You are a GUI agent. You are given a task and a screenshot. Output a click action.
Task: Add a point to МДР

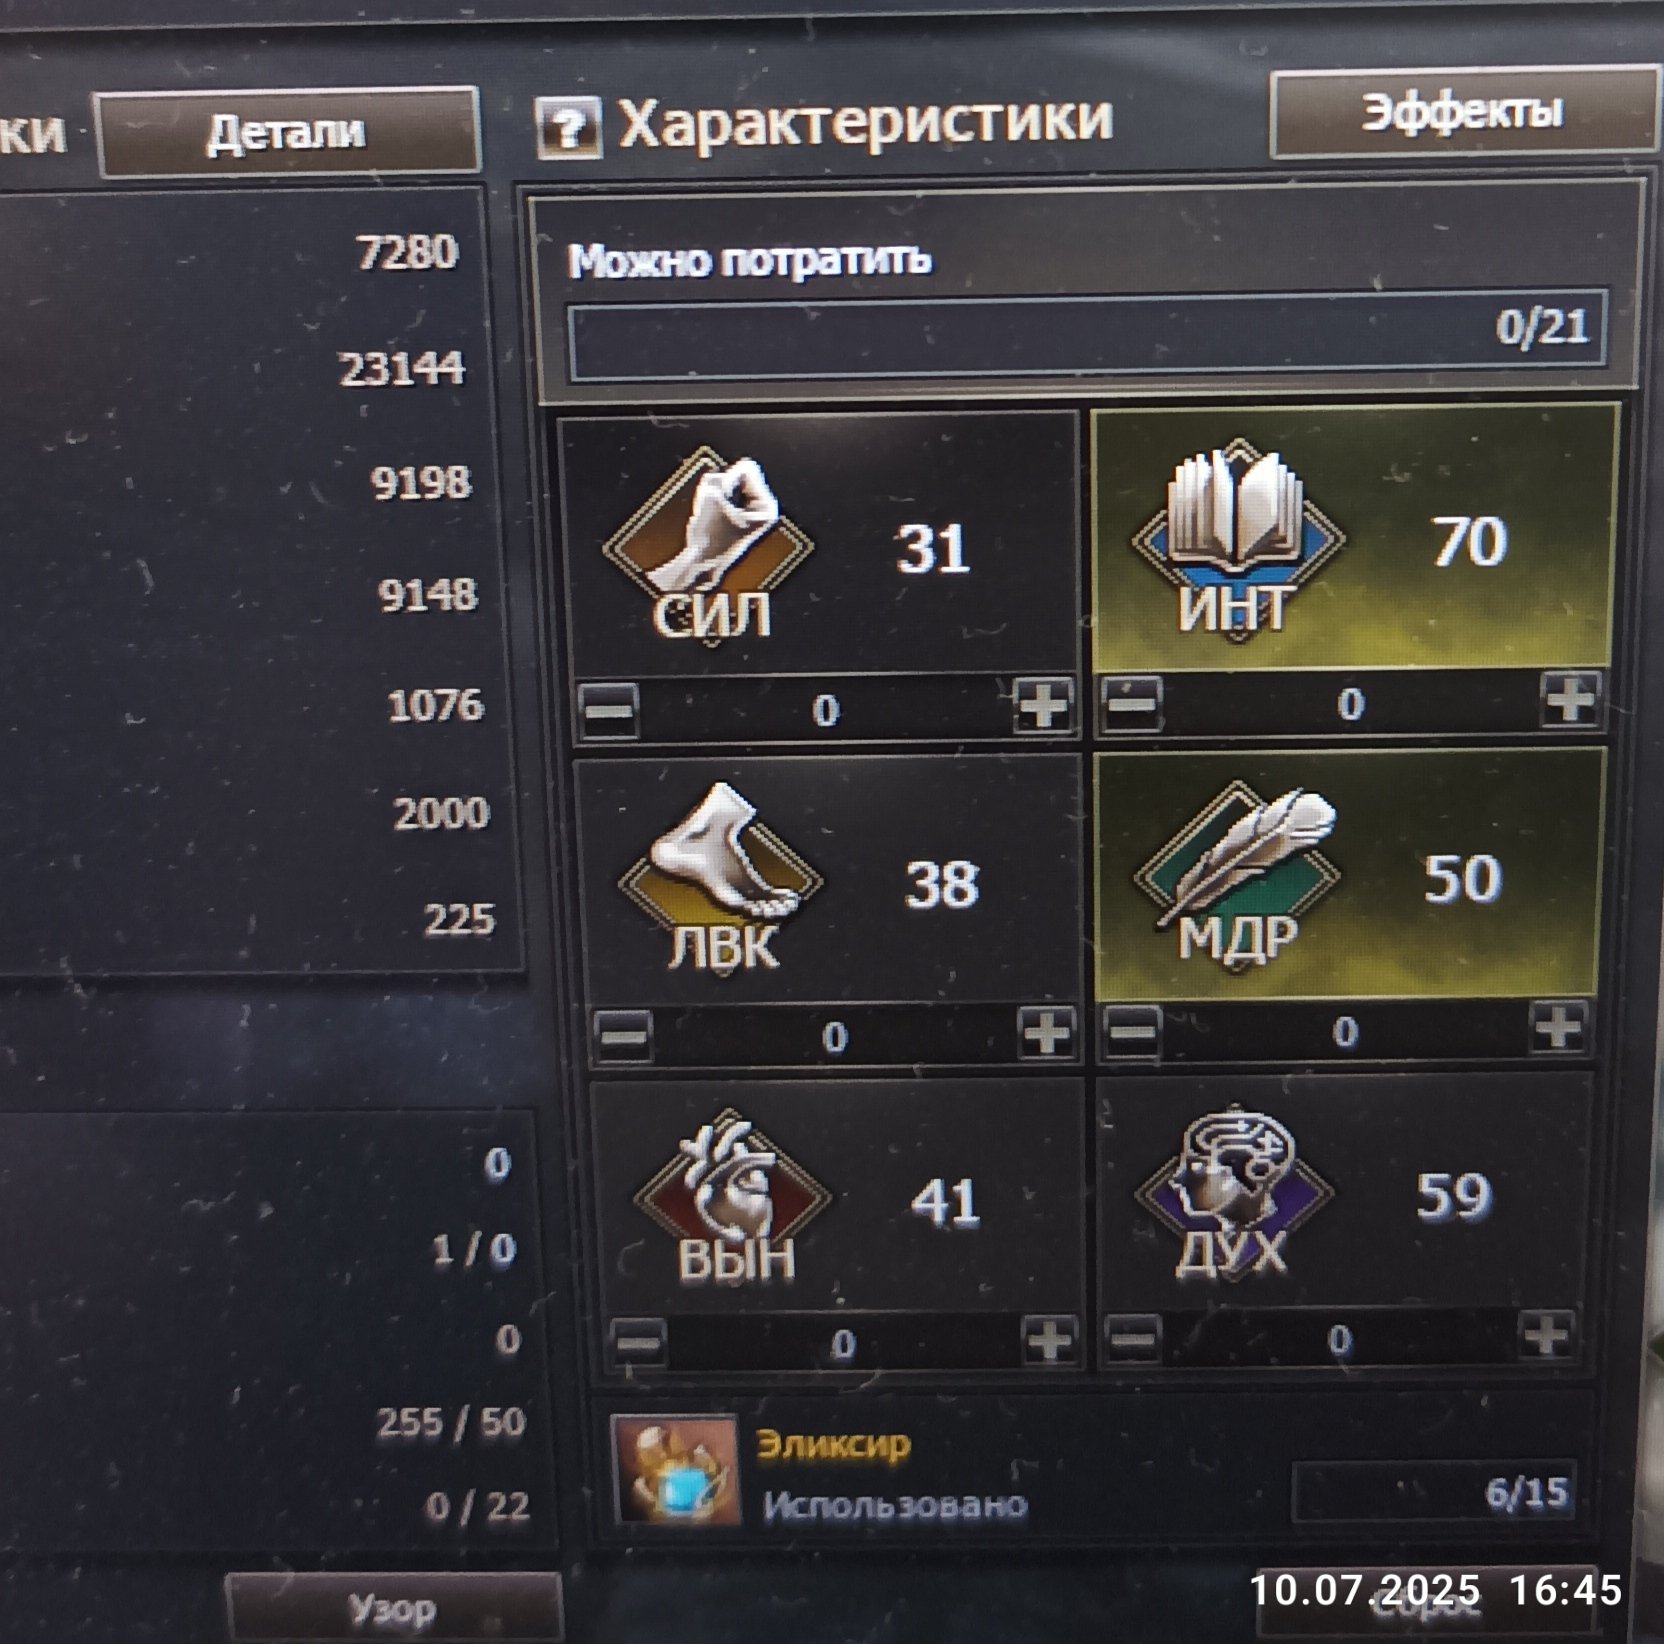pyautogui.click(x=1558, y=1026)
